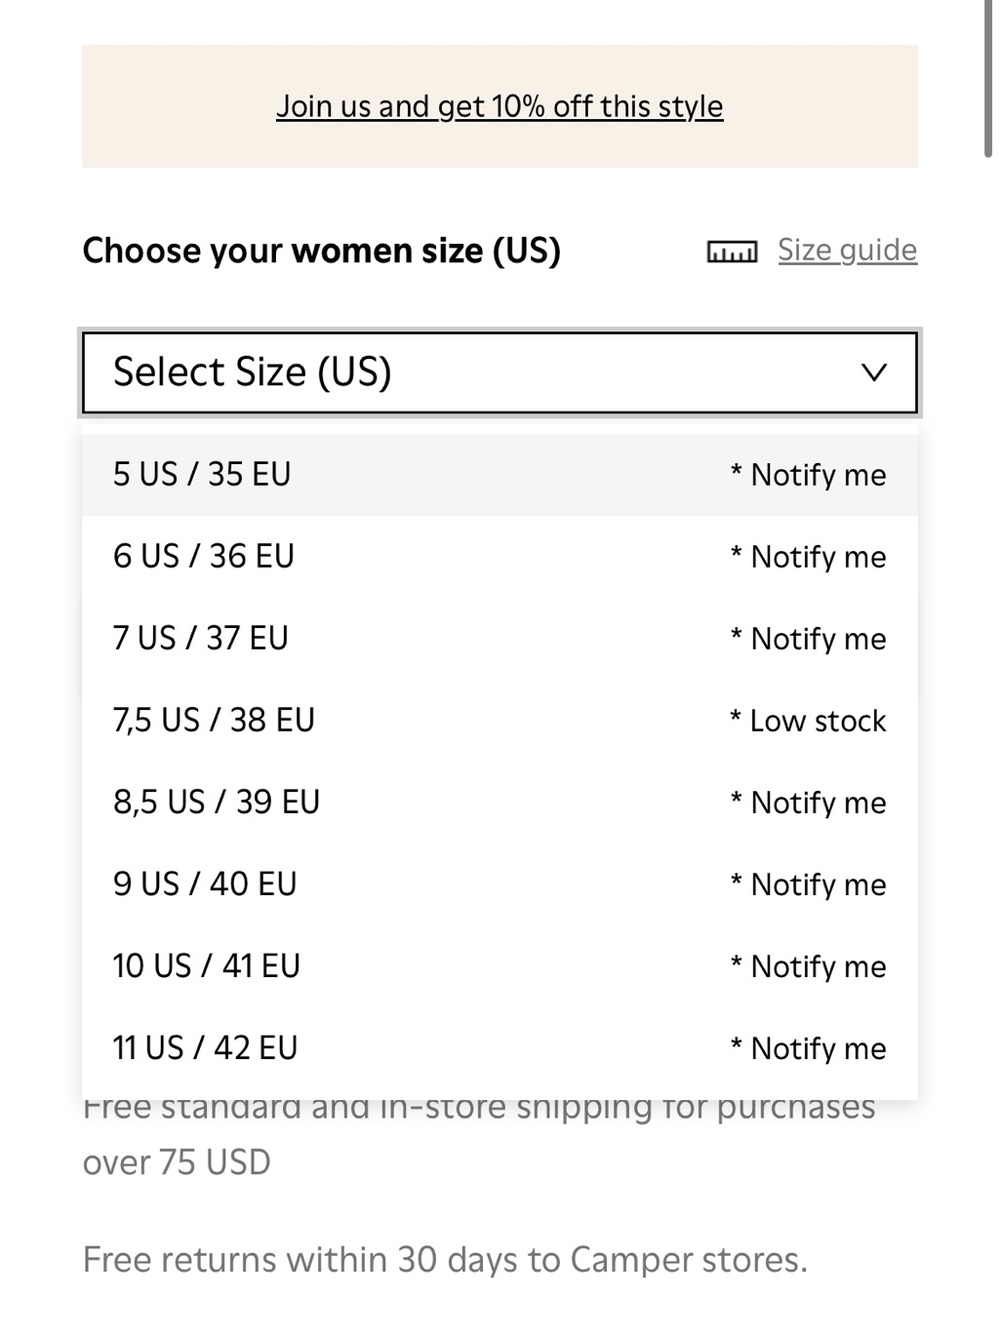Select size 6 US / 36 EU
Screen dimensions: 1000x1333
point(499,557)
